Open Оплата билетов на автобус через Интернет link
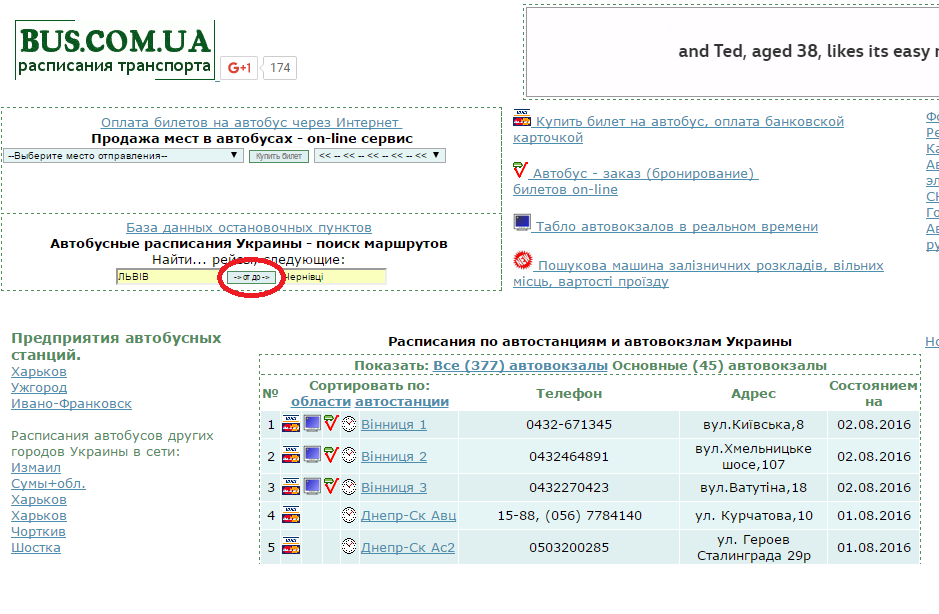Image resolution: width=939 pixels, height=614 pixels. coord(251,122)
